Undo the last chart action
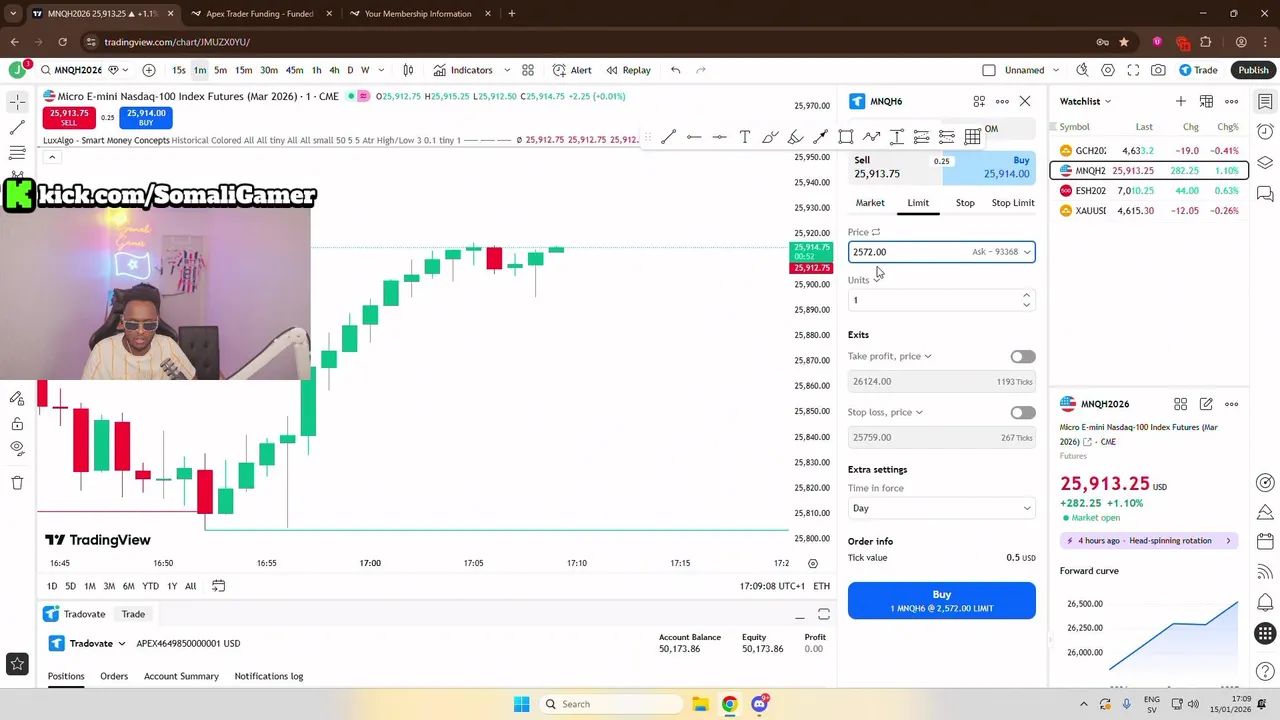 tap(676, 70)
